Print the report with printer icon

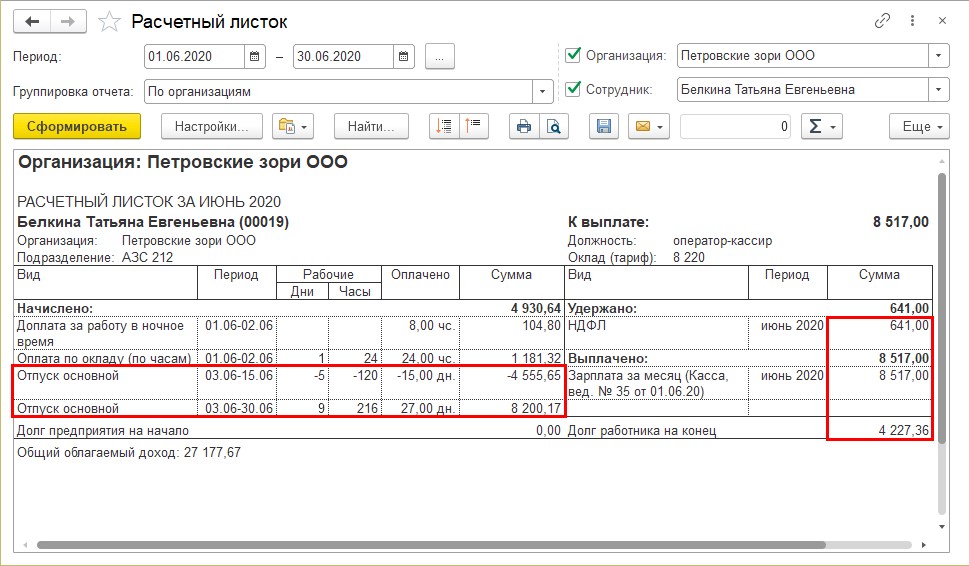coord(524,126)
